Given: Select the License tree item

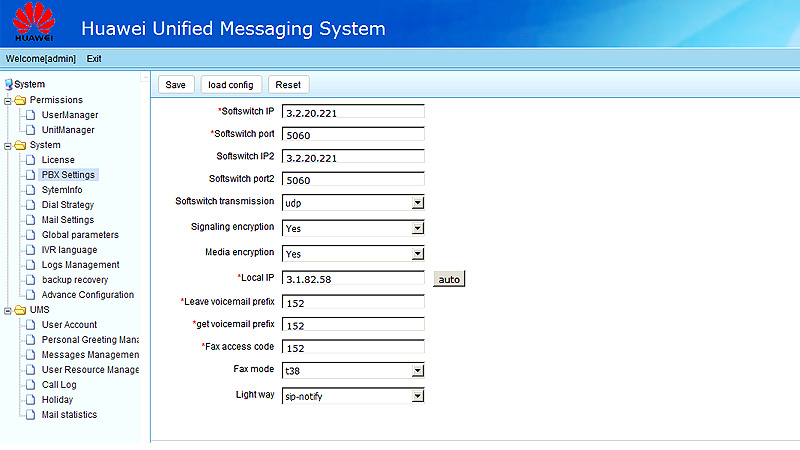Looking at the screenshot, I should [58, 160].
